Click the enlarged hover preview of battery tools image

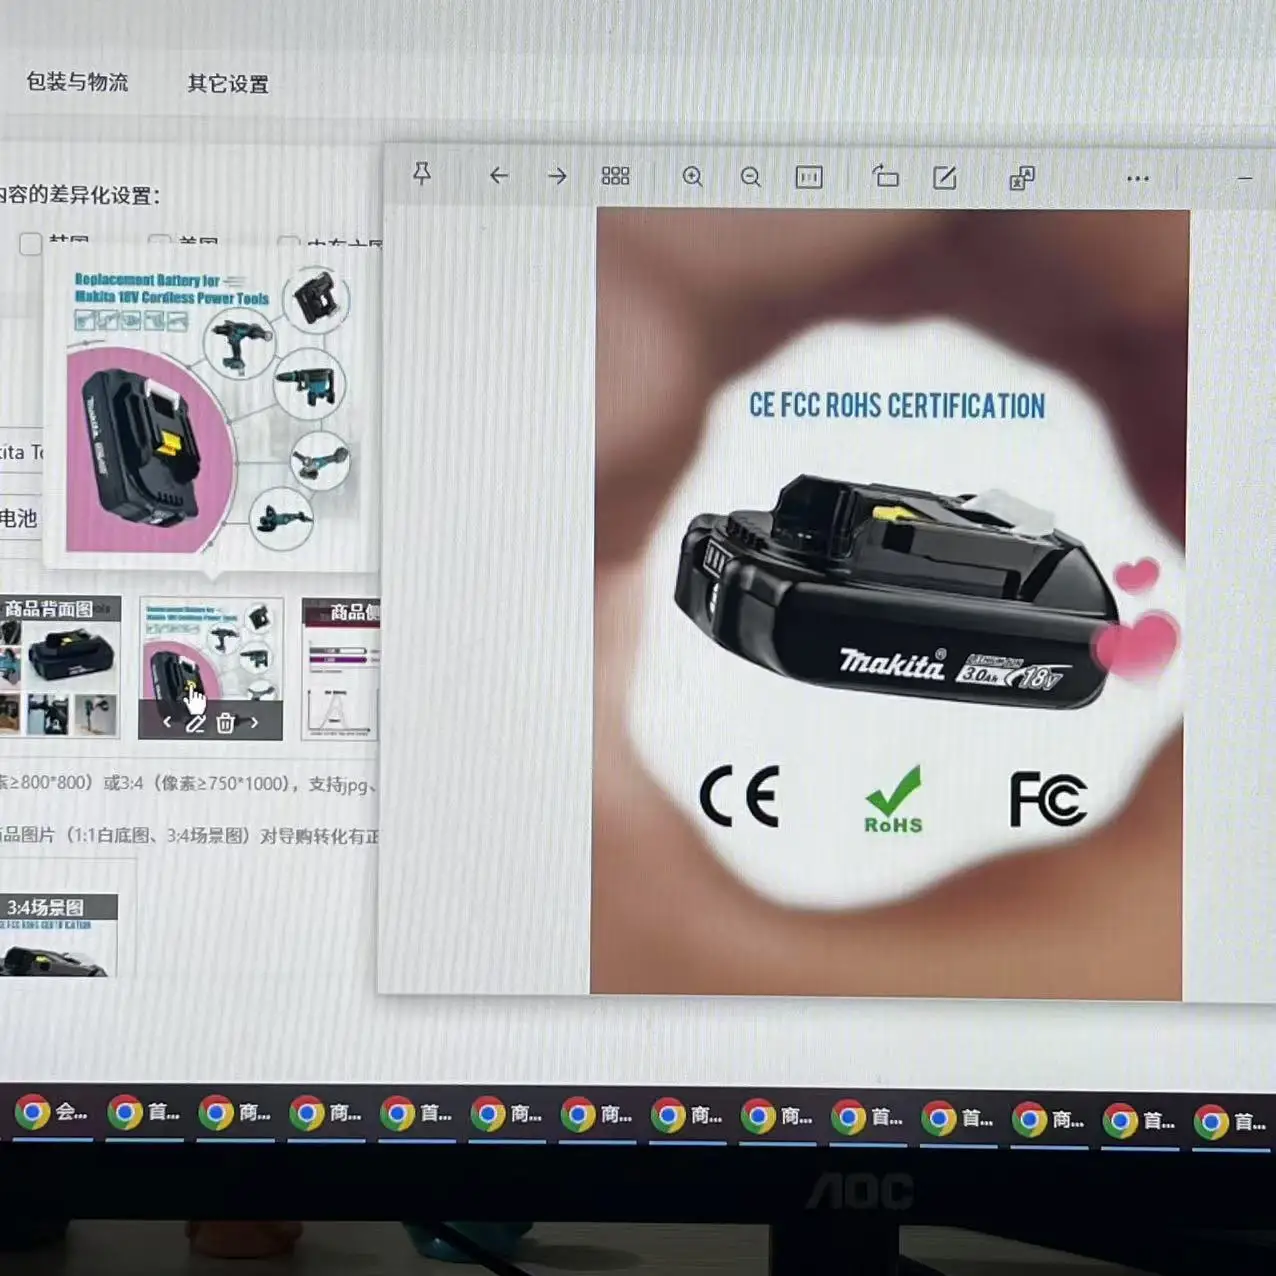click(x=209, y=409)
